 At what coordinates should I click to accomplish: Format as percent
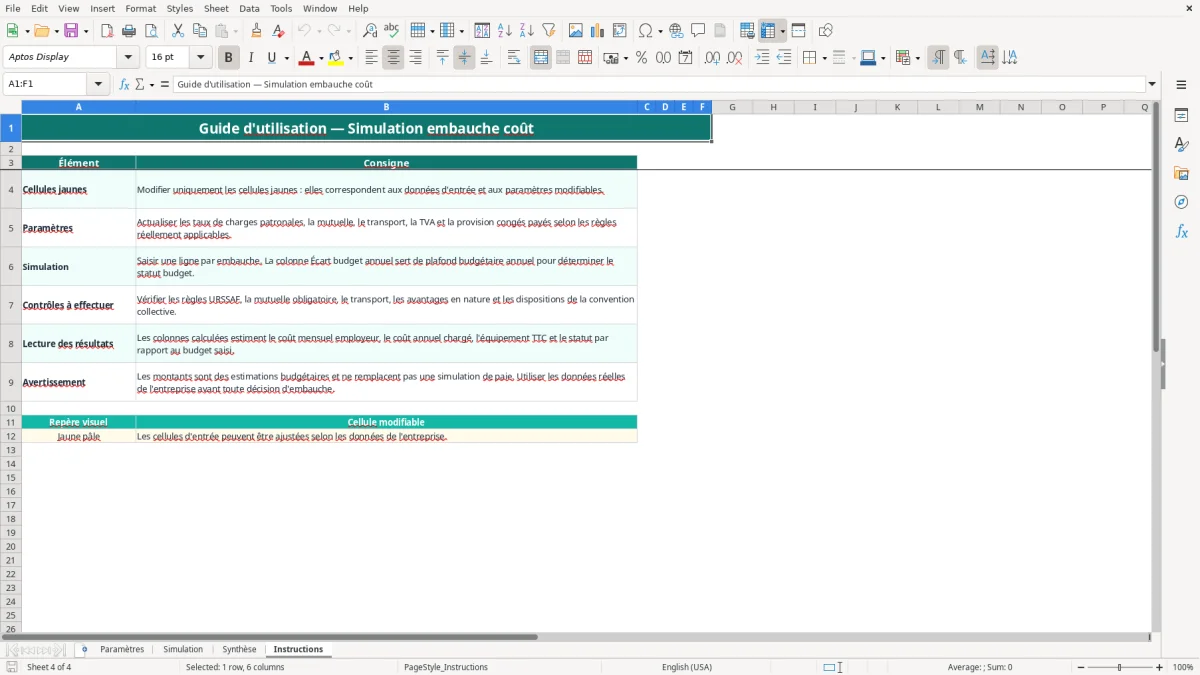tap(641, 58)
